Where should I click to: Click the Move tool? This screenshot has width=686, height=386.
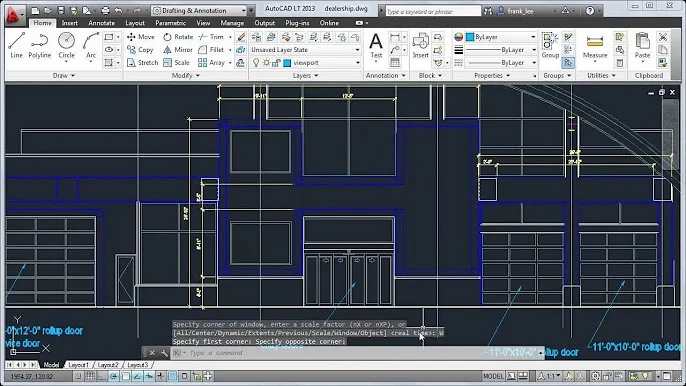pos(140,37)
